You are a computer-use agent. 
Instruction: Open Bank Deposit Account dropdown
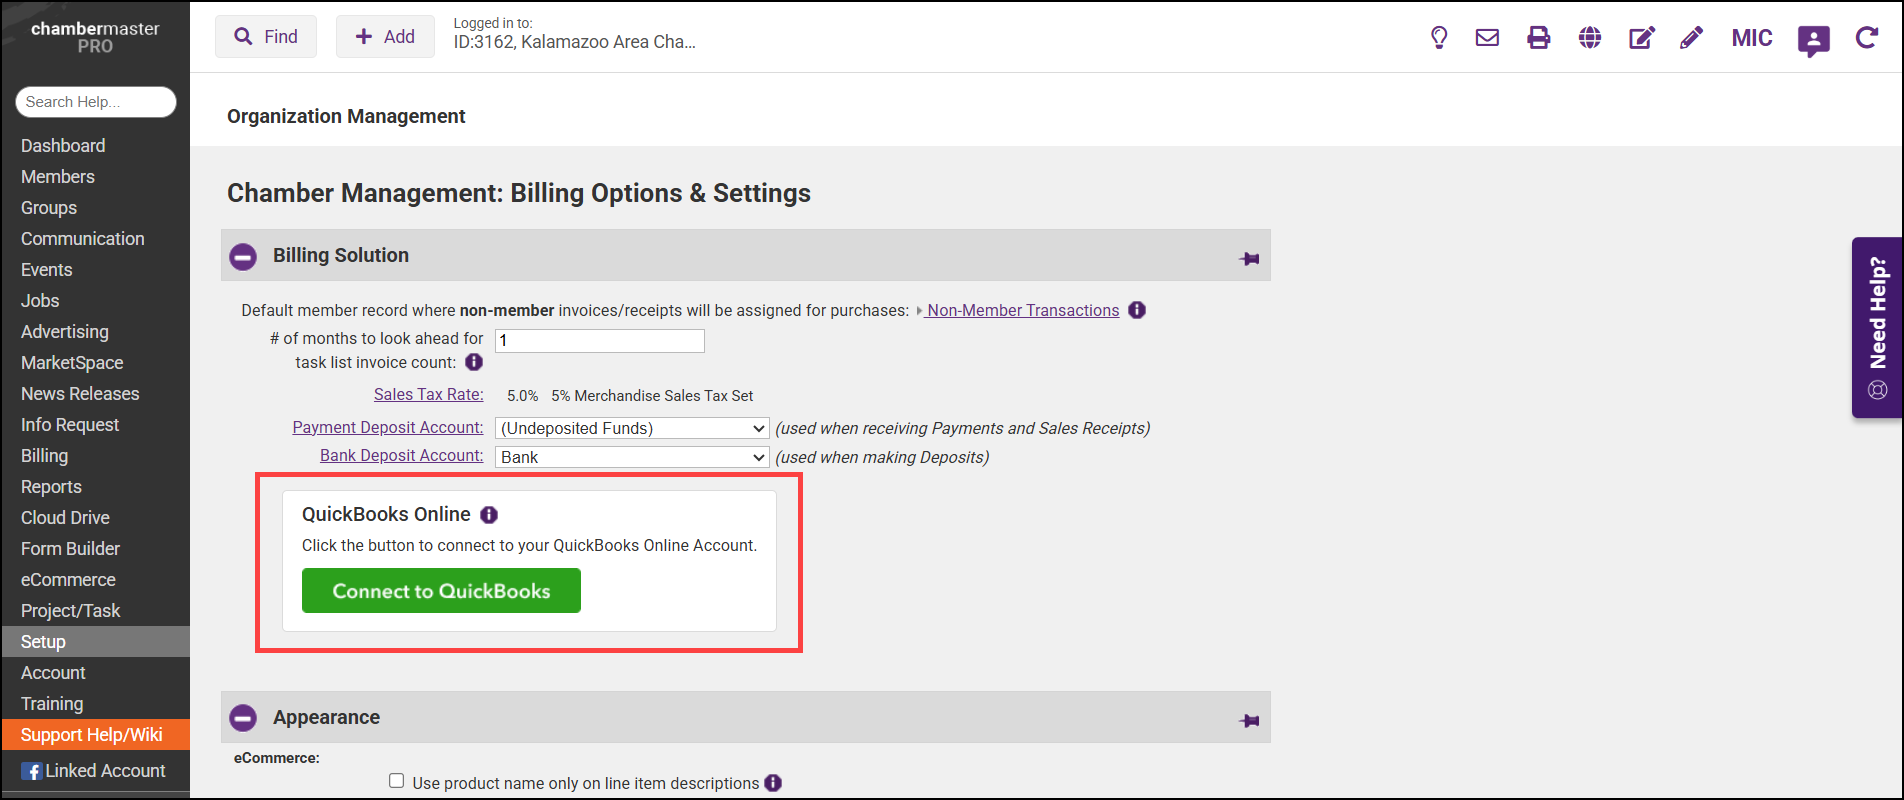pos(632,457)
